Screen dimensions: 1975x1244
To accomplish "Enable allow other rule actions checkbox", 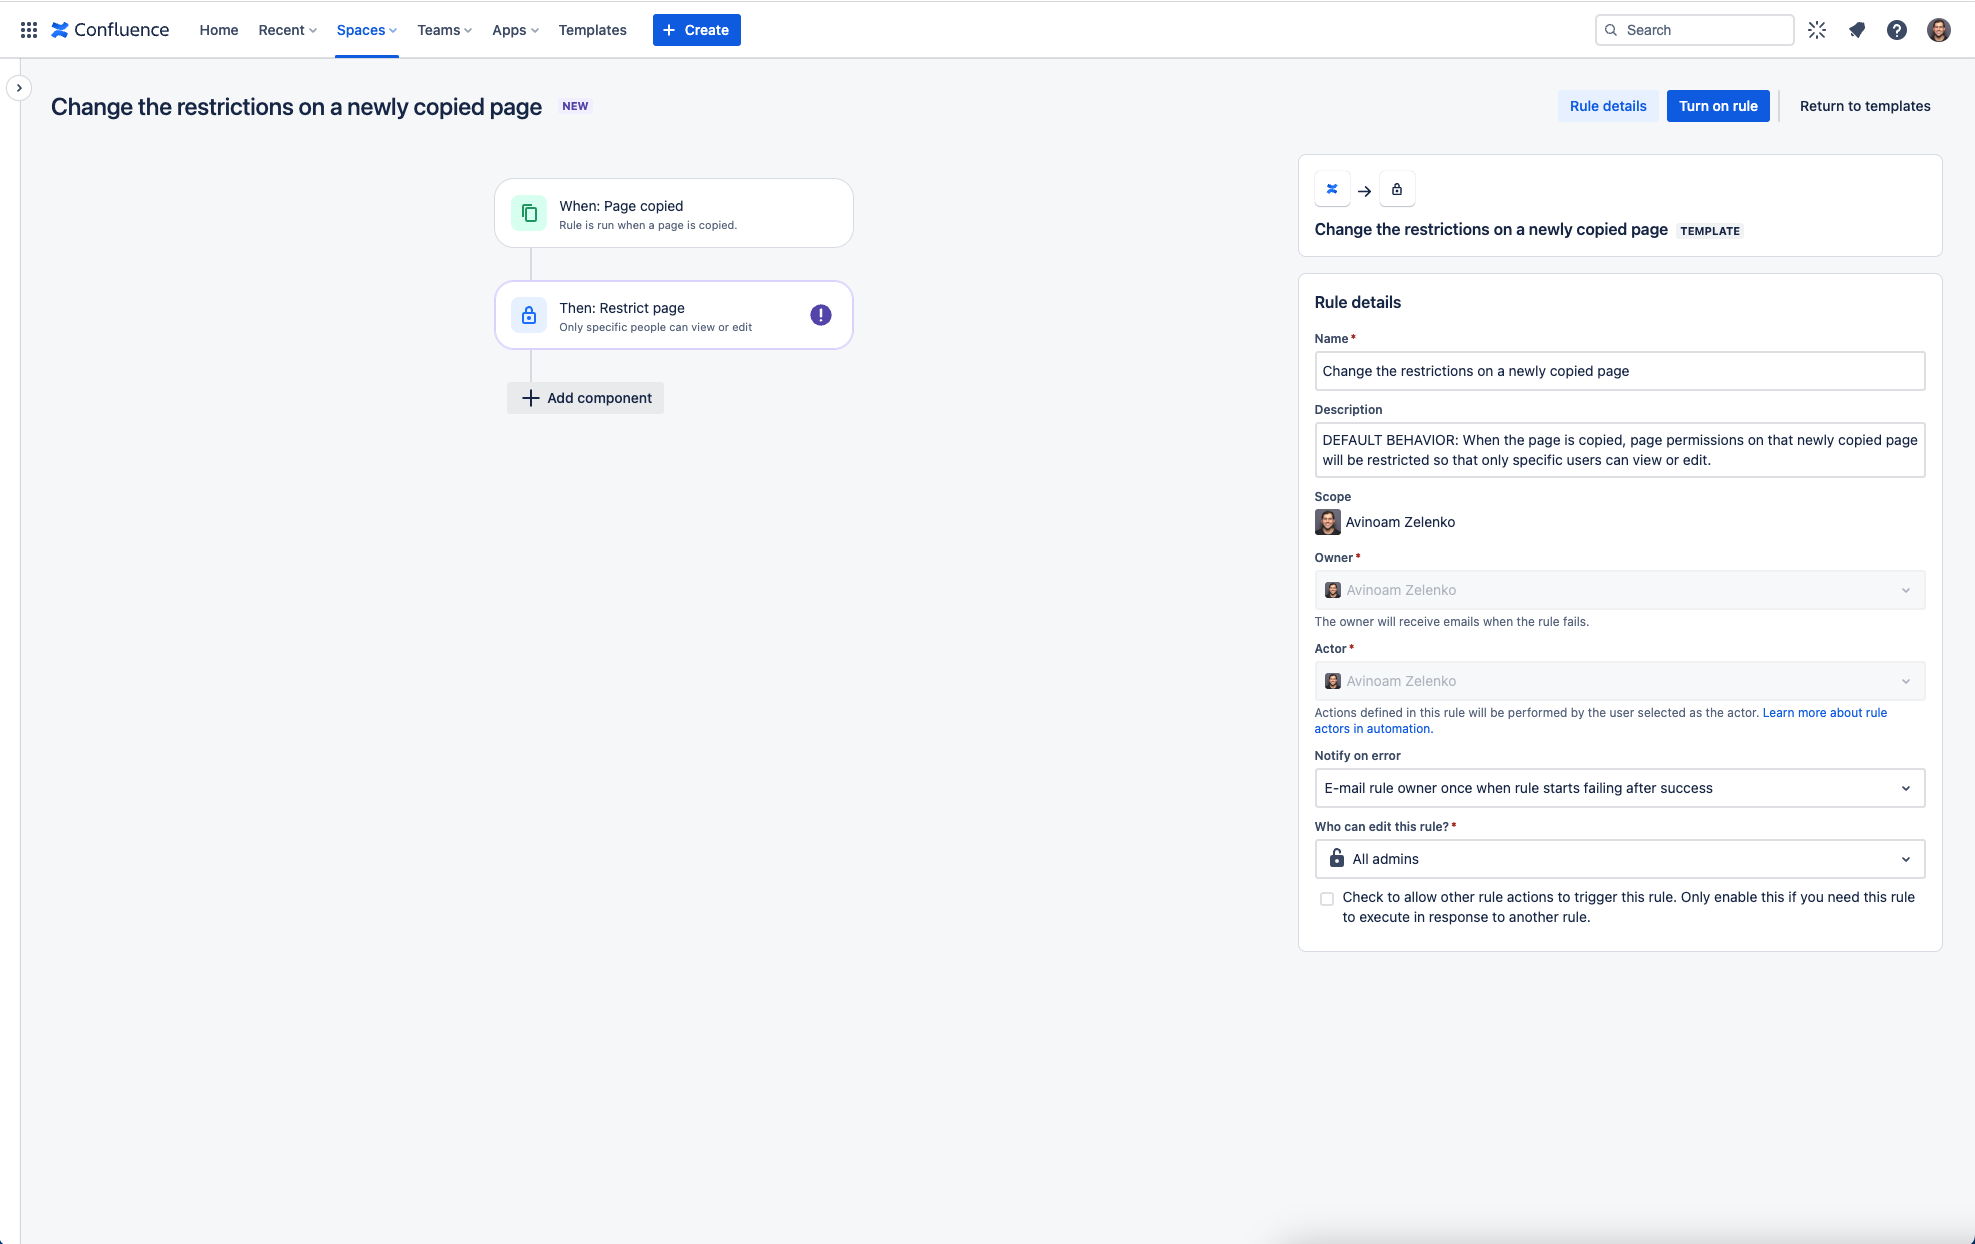I will click(x=1327, y=899).
